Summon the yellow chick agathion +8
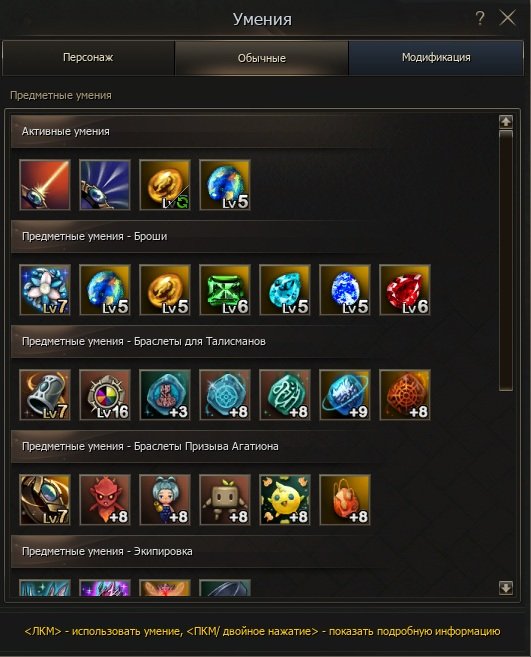 (x=285, y=500)
